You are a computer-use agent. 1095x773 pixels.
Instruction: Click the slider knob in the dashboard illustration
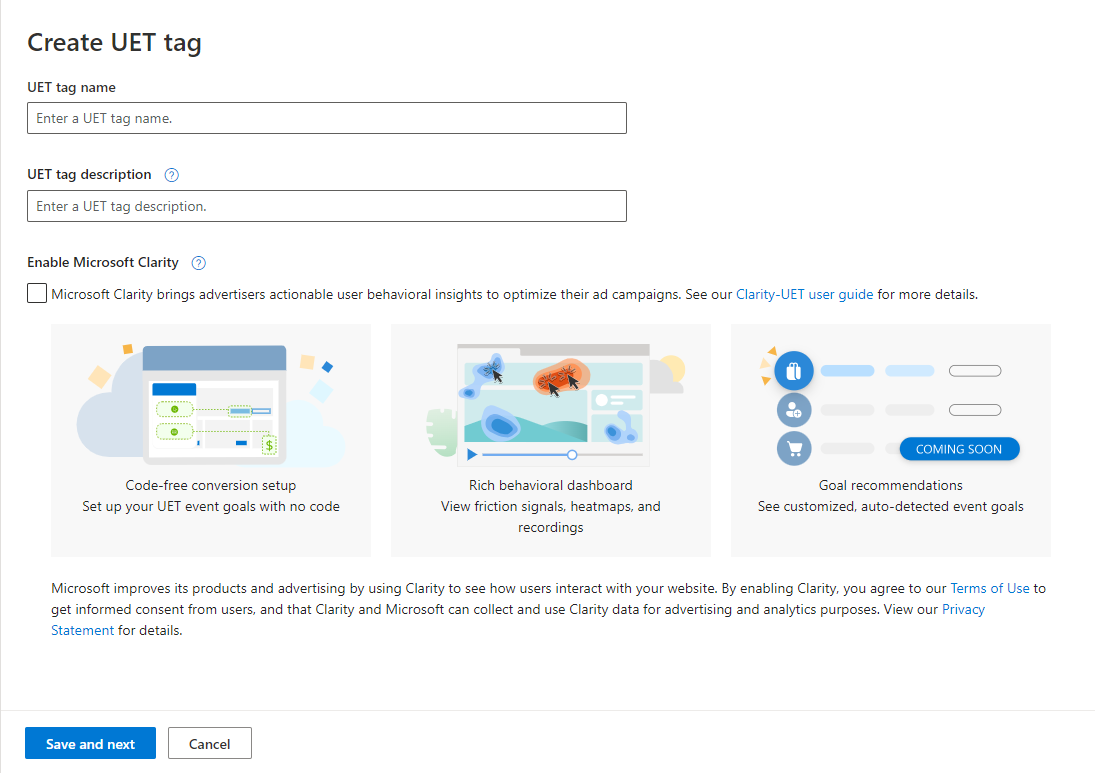(x=572, y=455)
